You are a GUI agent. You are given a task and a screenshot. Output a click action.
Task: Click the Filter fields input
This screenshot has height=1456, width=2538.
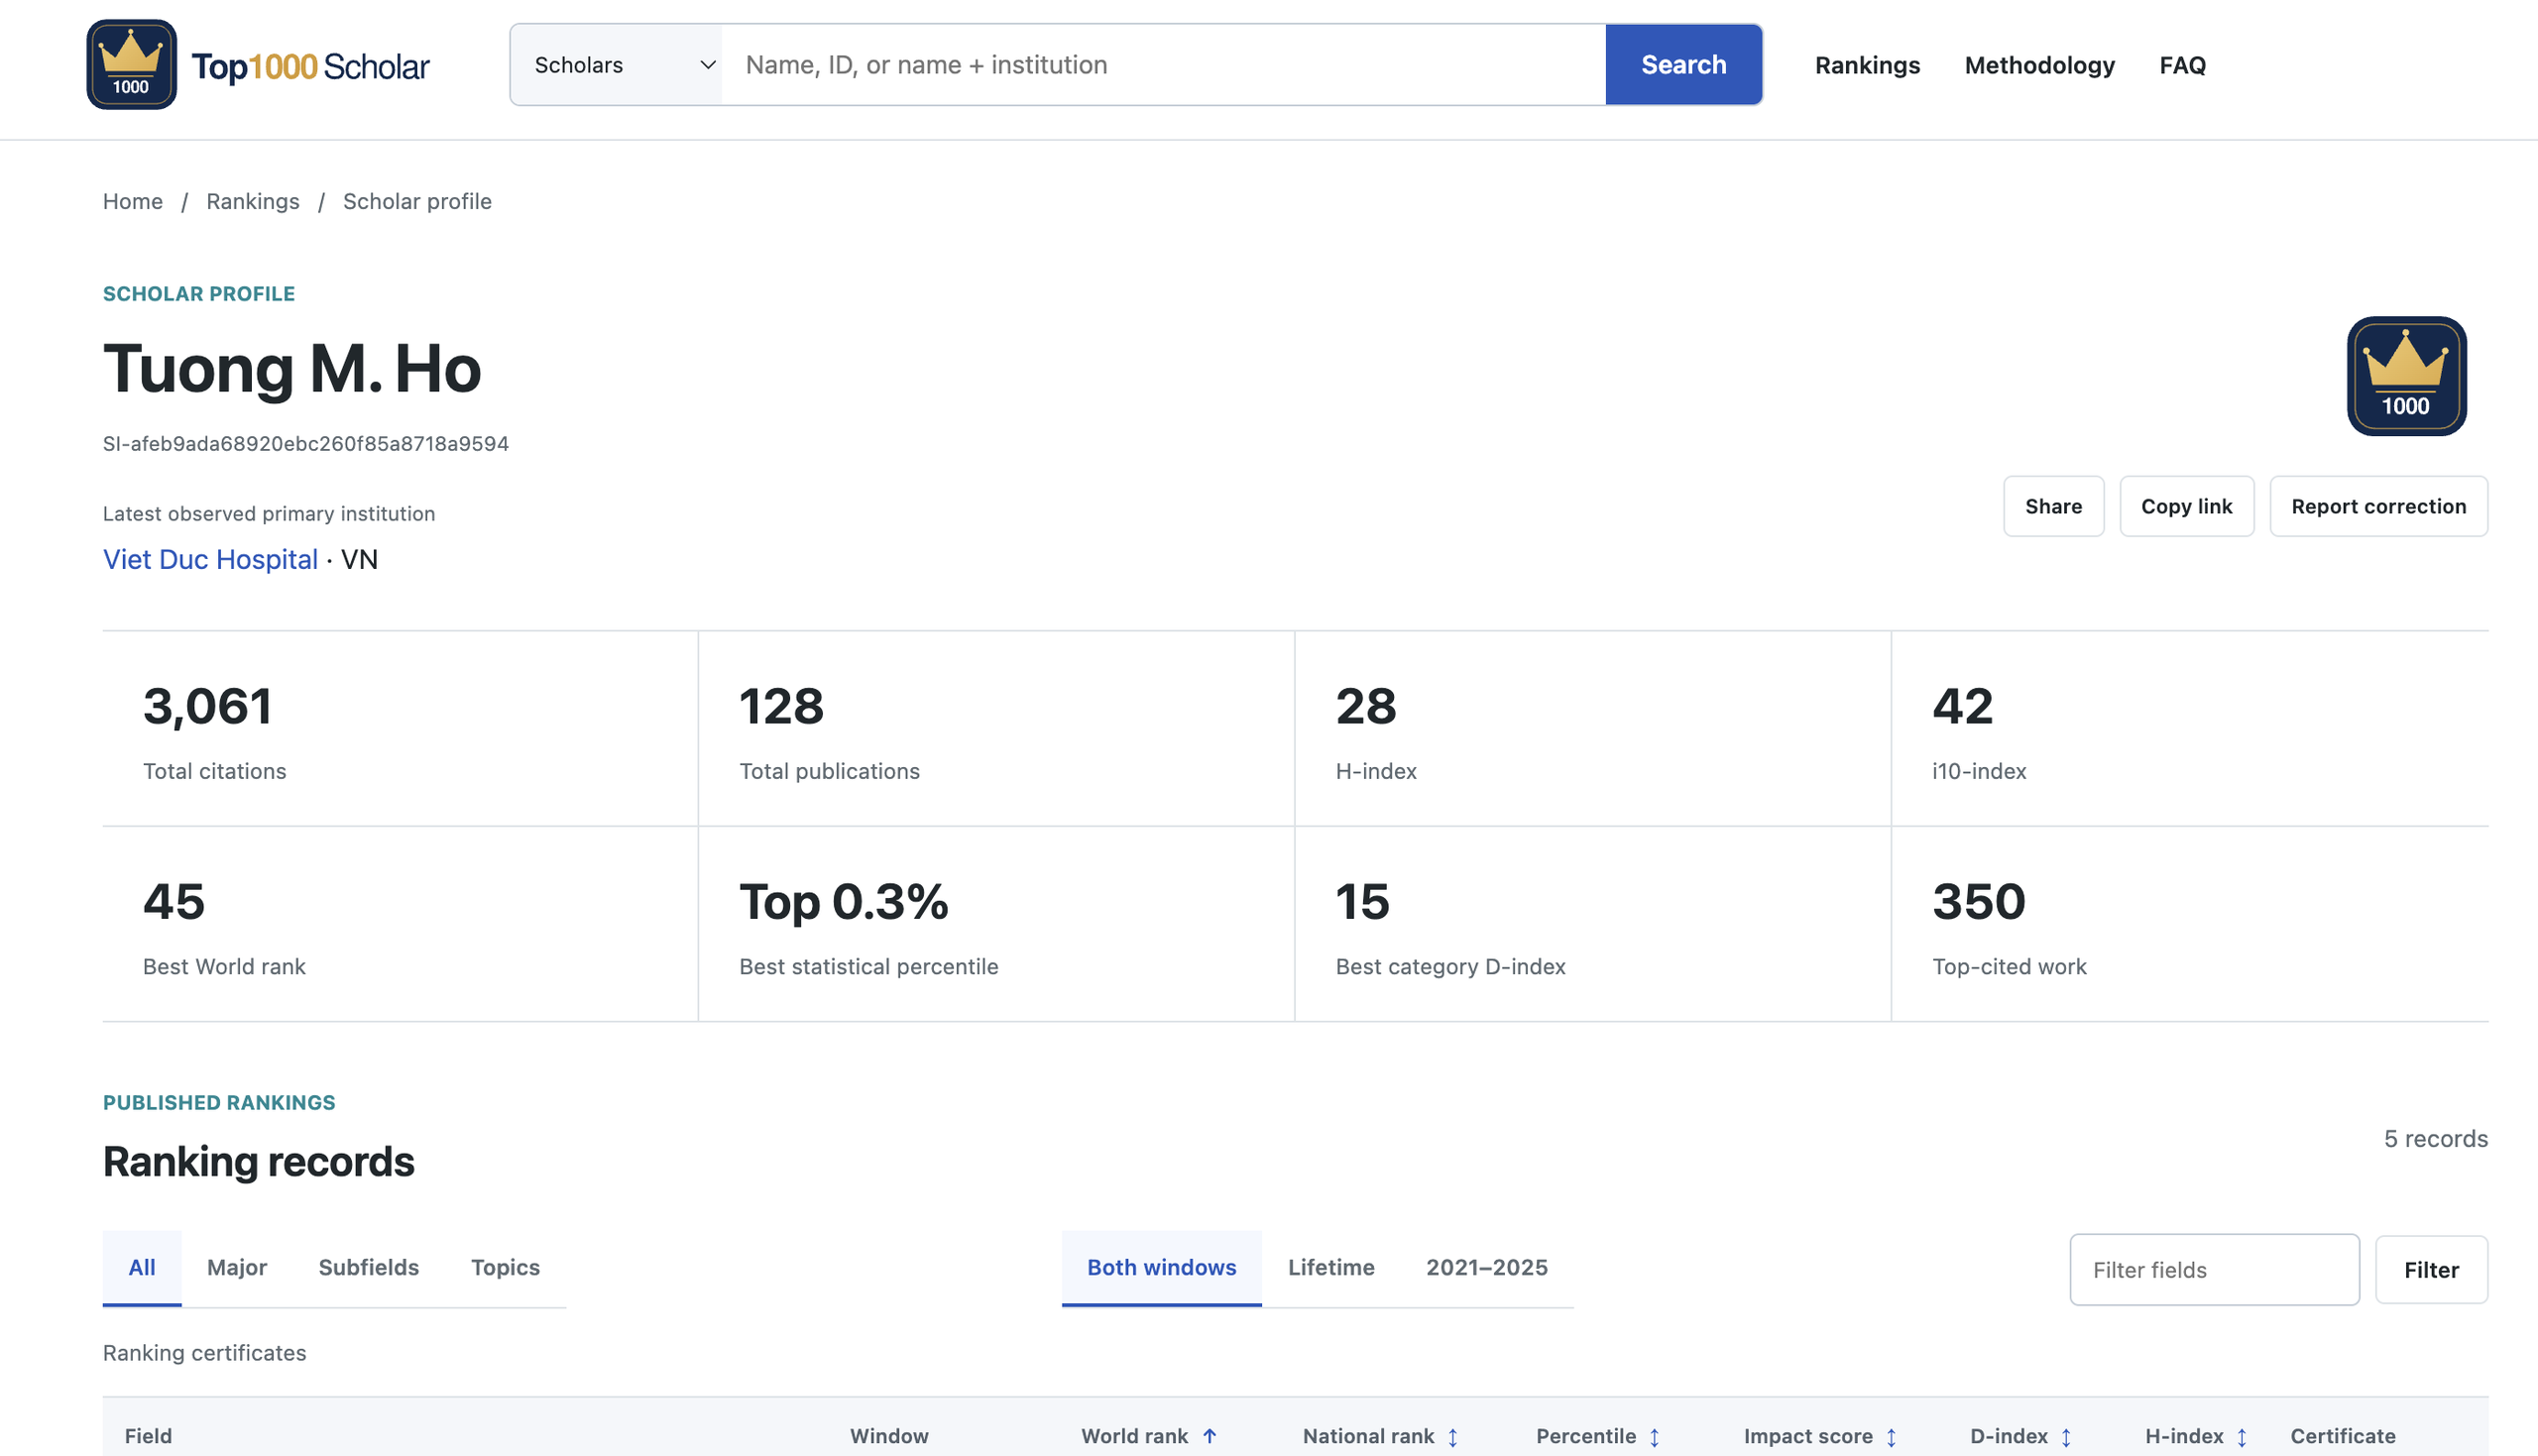coord(2214,1269)
